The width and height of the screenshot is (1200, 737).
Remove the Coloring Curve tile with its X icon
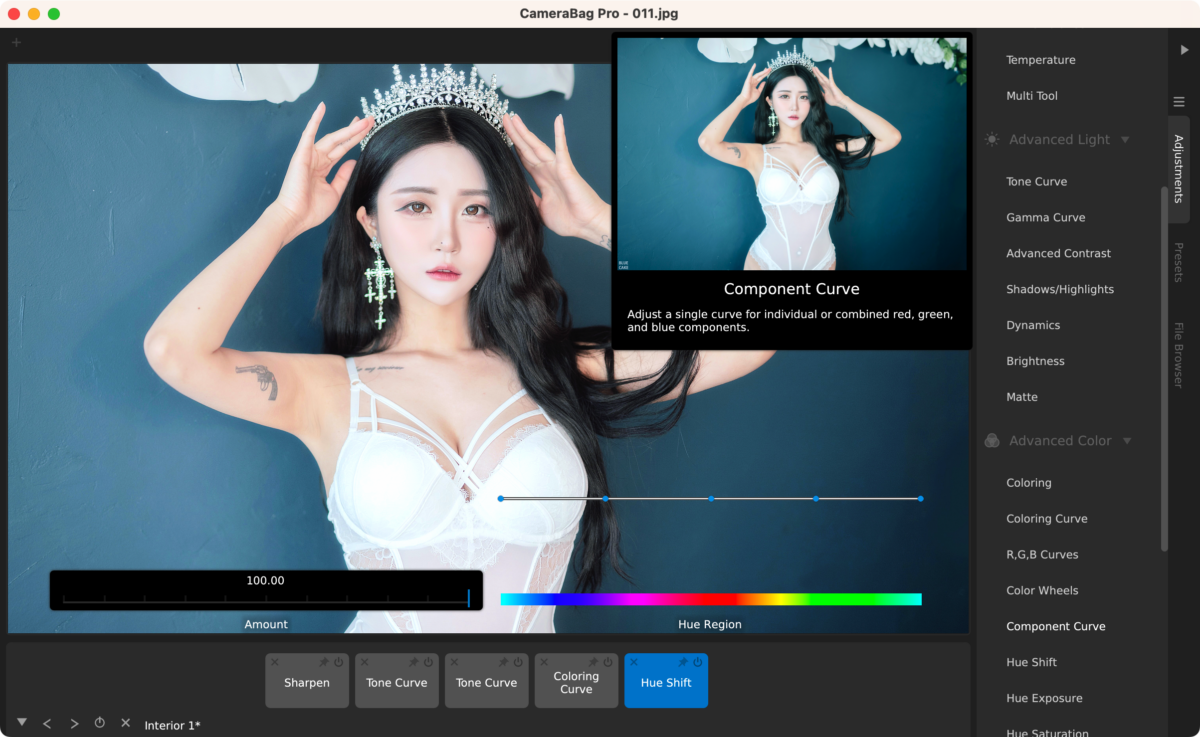point(544,662)
